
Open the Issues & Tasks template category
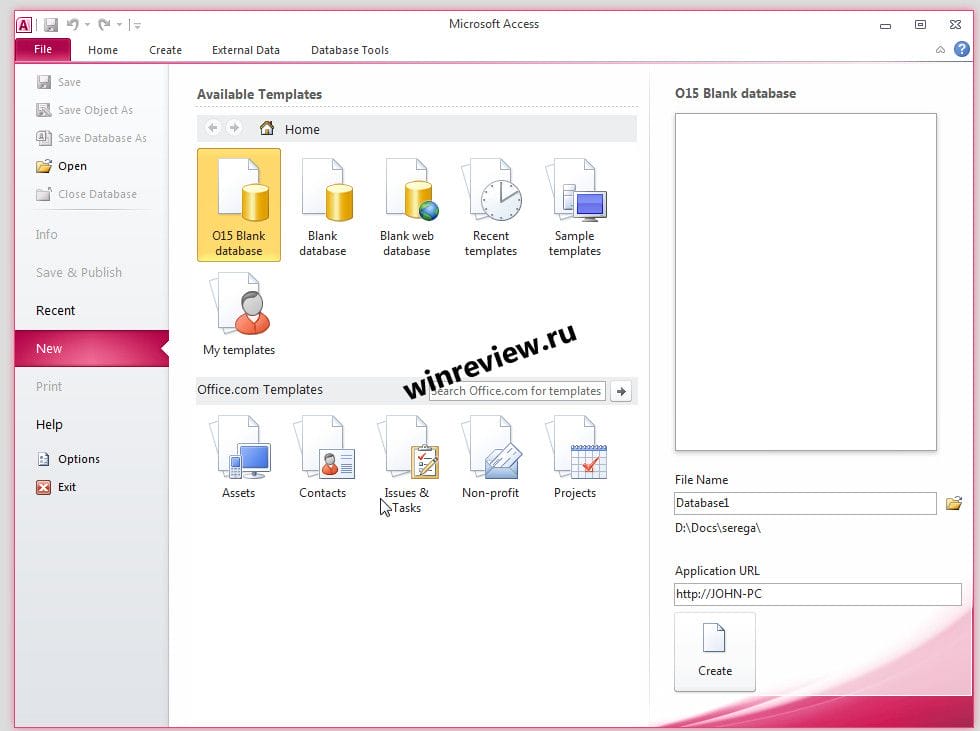407,465
